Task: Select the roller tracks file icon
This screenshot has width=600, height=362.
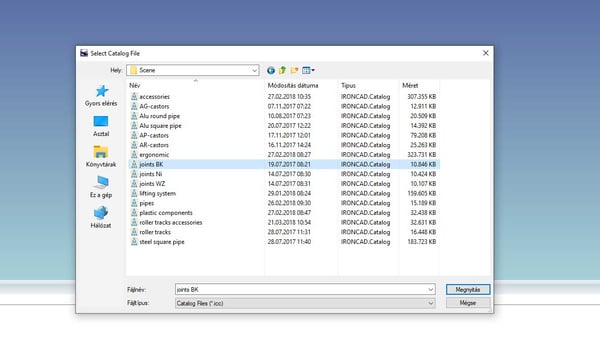Action: tap(134, 232)
